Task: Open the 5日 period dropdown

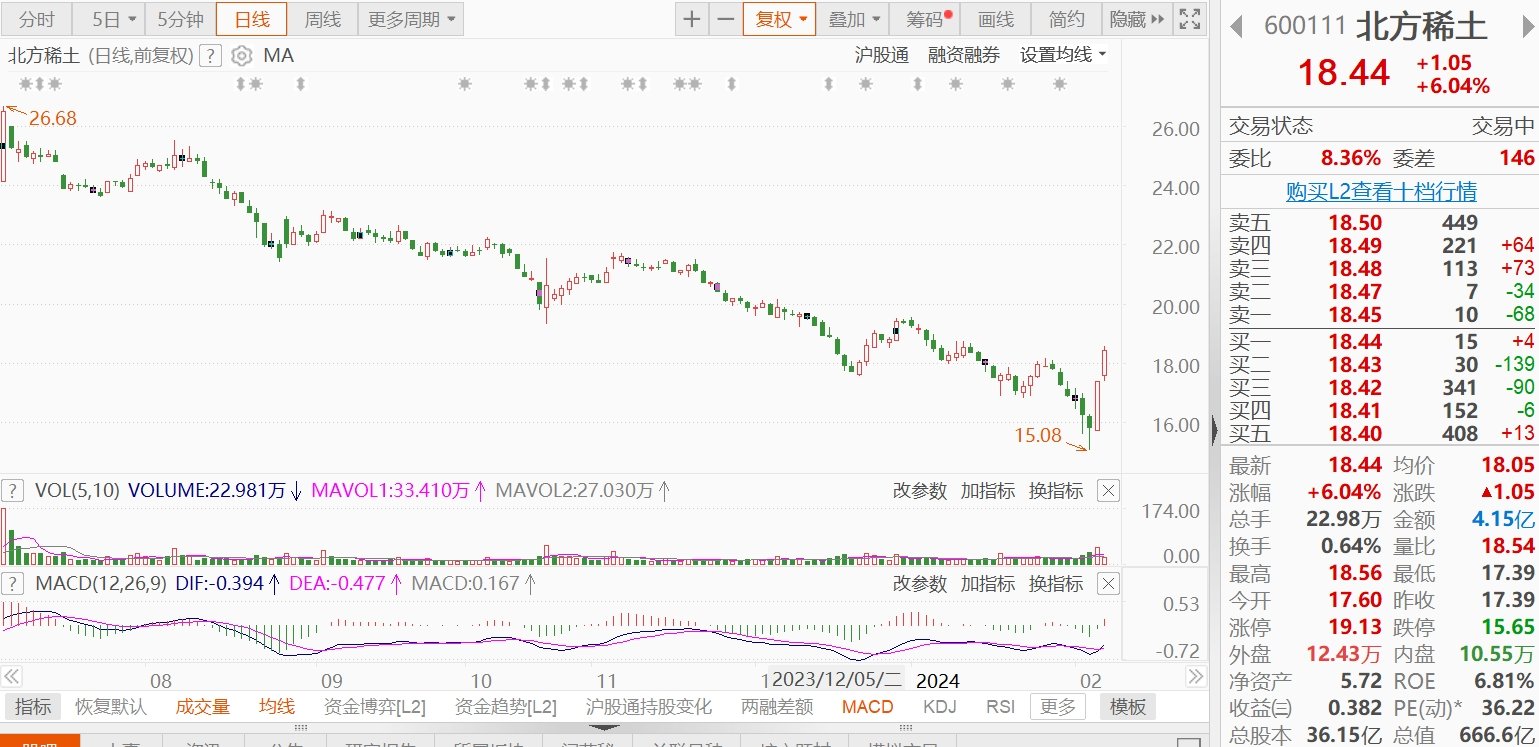Action: coord(108,19)
